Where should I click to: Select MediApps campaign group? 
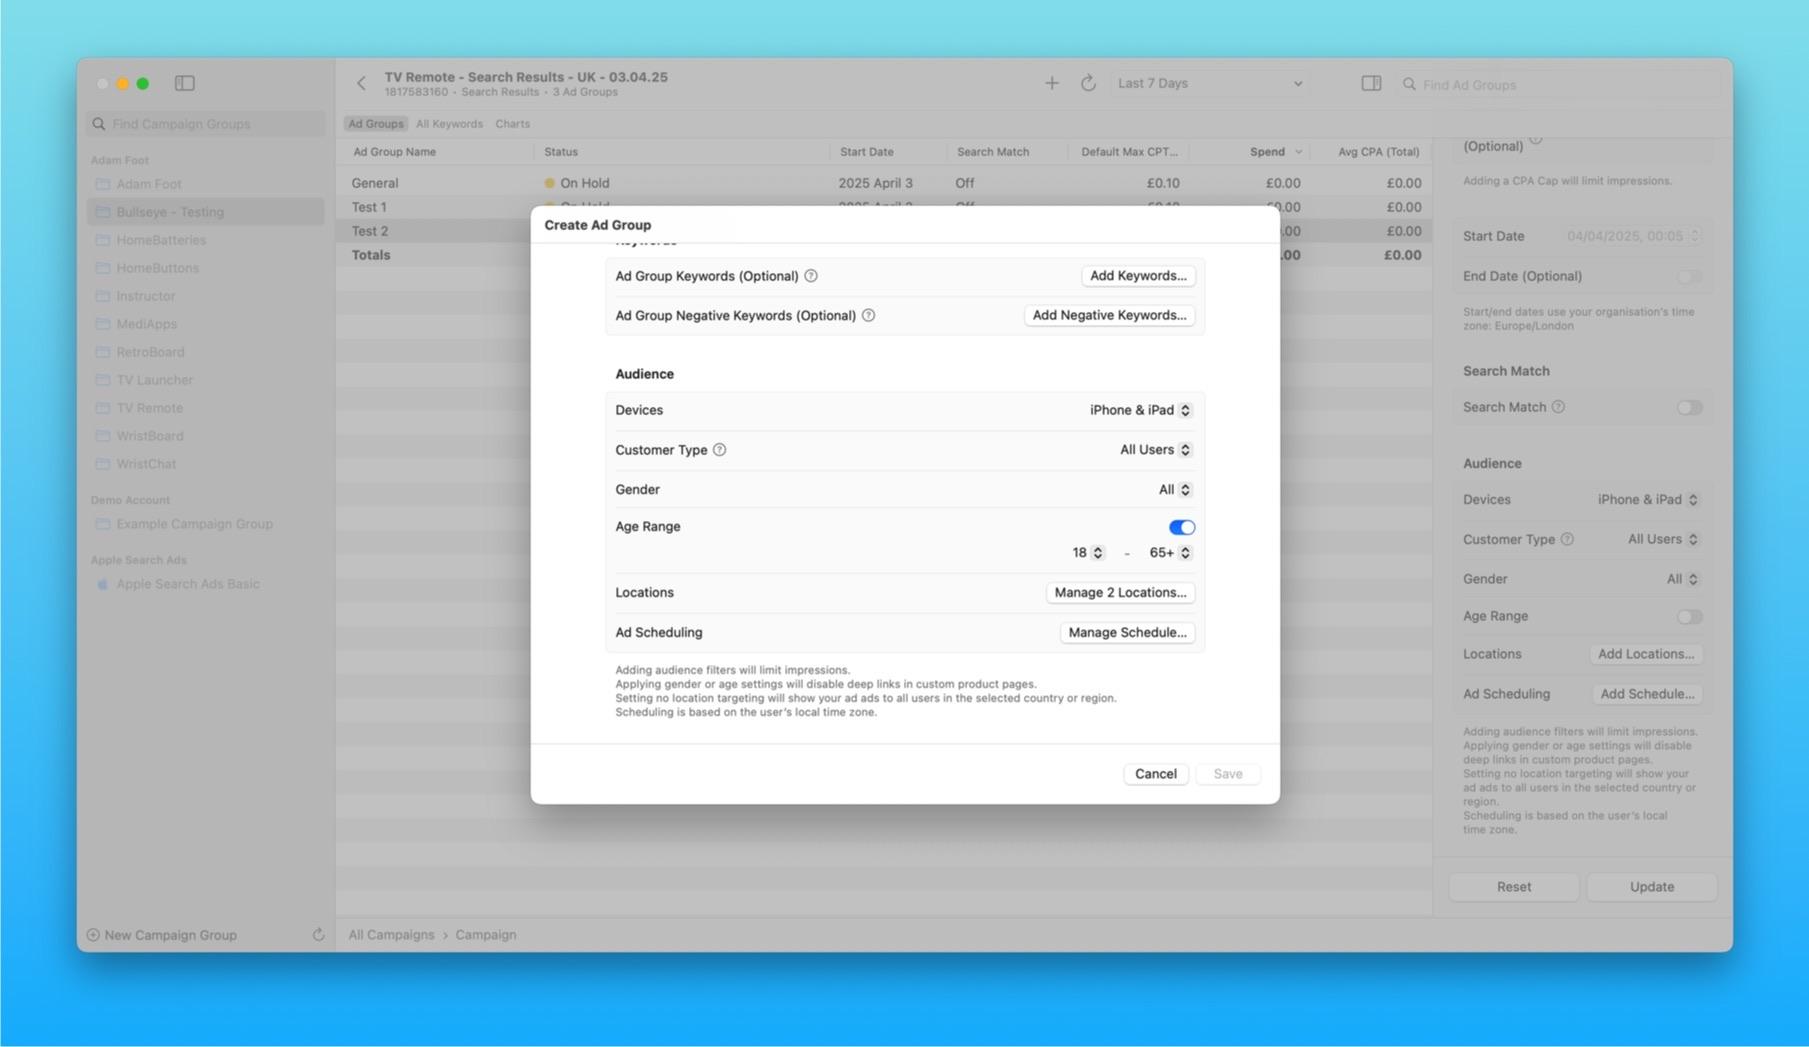(205, 324)
